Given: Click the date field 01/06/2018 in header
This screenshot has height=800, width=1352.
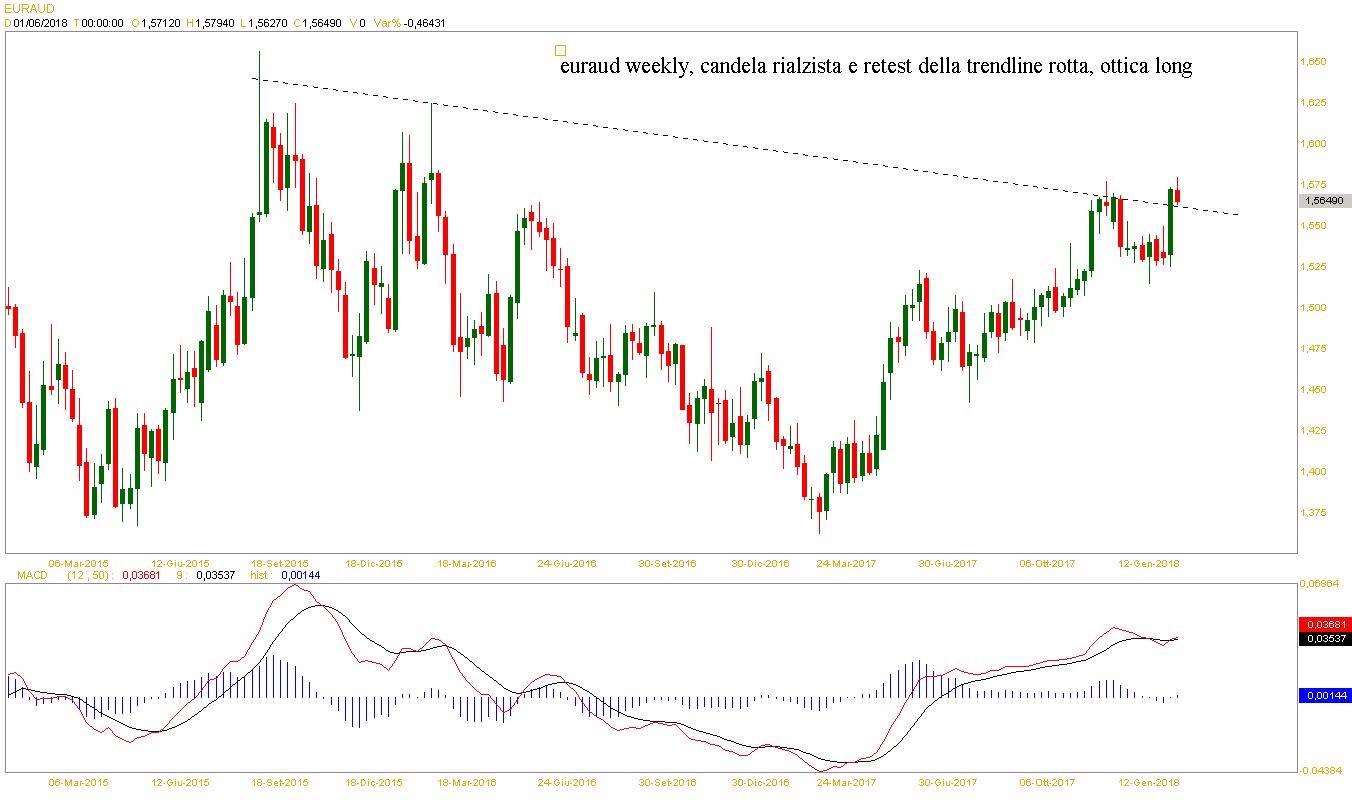Looking at the screenshot, I should [40, 23].
